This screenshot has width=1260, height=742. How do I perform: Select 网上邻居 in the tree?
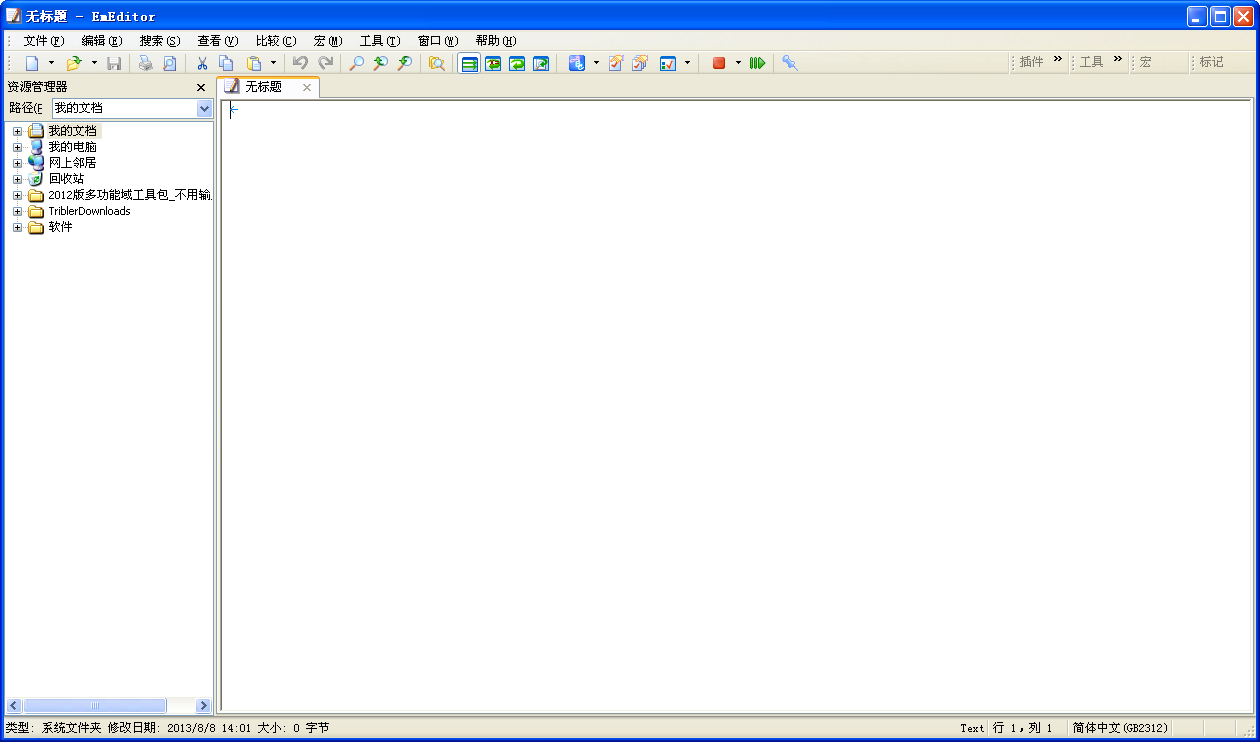[73, 163]
